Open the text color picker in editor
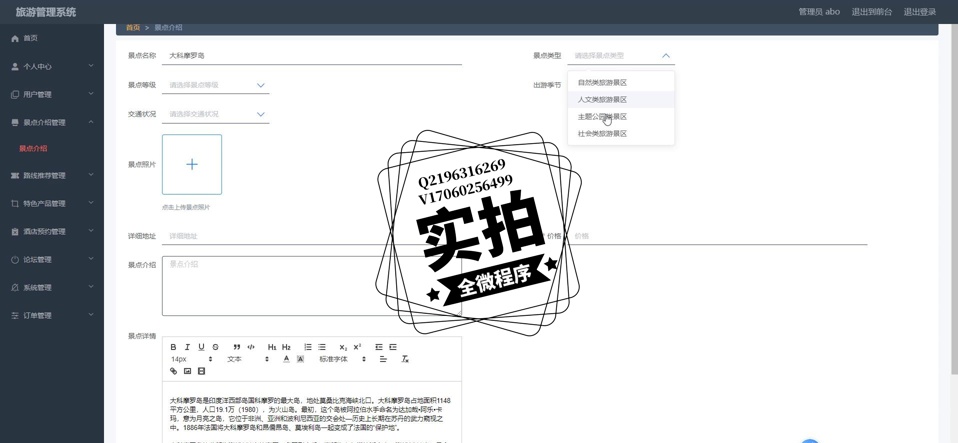 [286, 359]
